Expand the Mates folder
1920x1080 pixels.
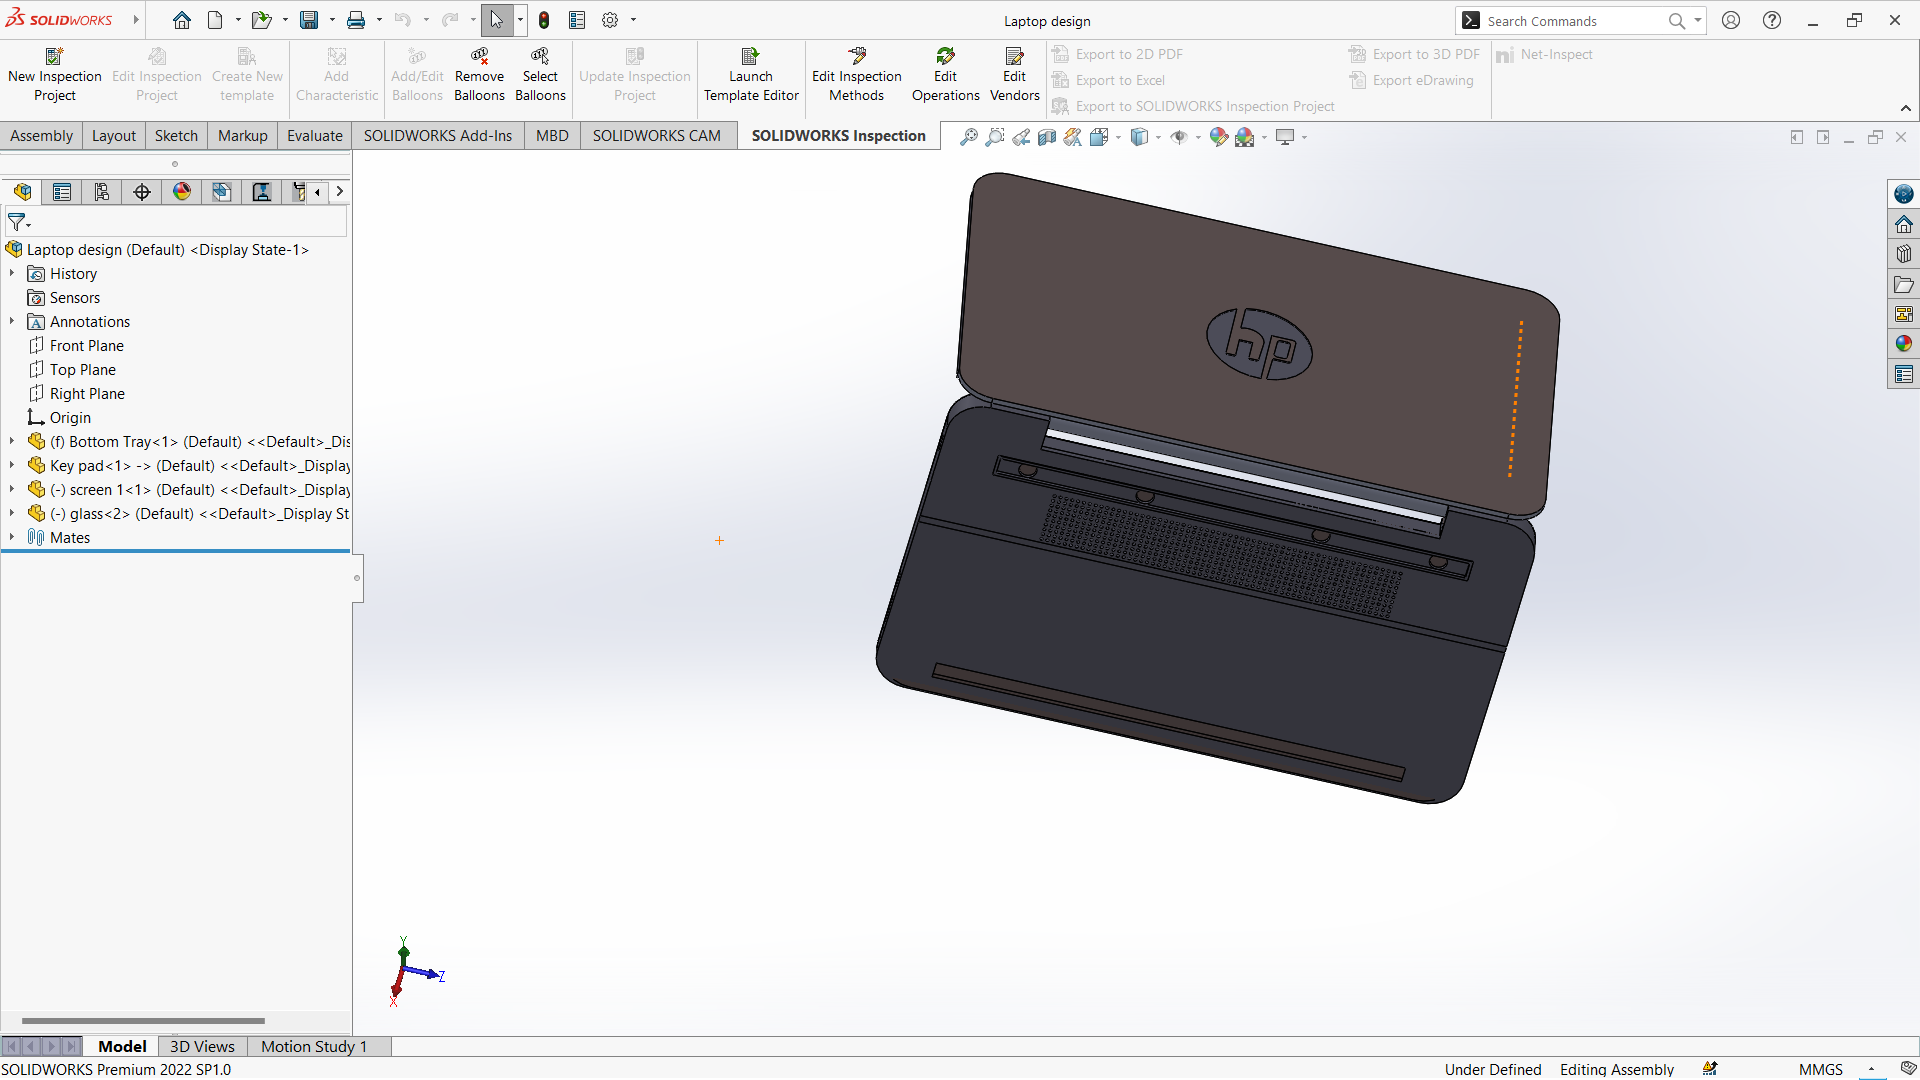coord(12,537)
